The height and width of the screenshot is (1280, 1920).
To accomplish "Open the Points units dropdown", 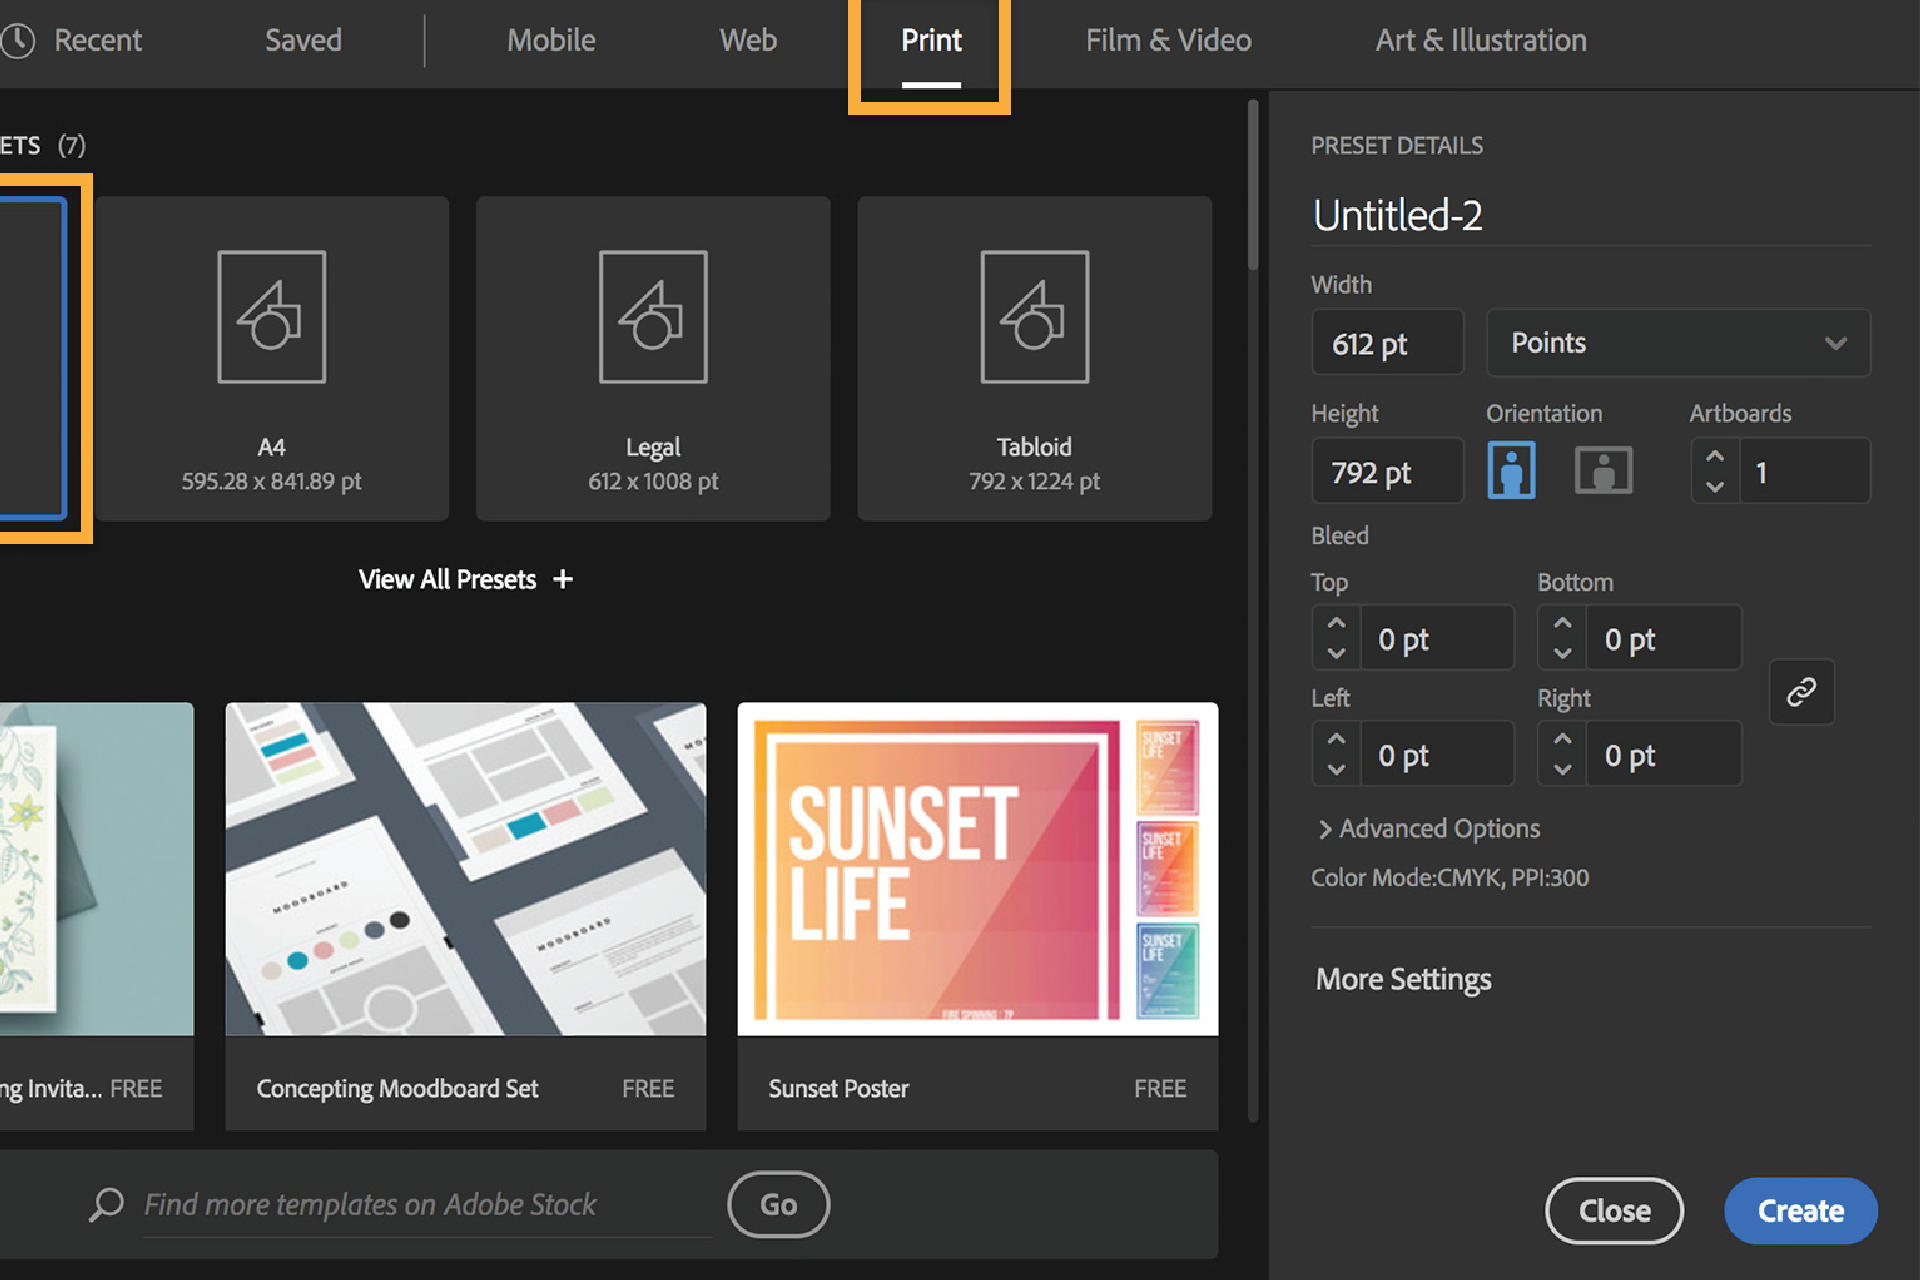I will (x=1678, y=343).
